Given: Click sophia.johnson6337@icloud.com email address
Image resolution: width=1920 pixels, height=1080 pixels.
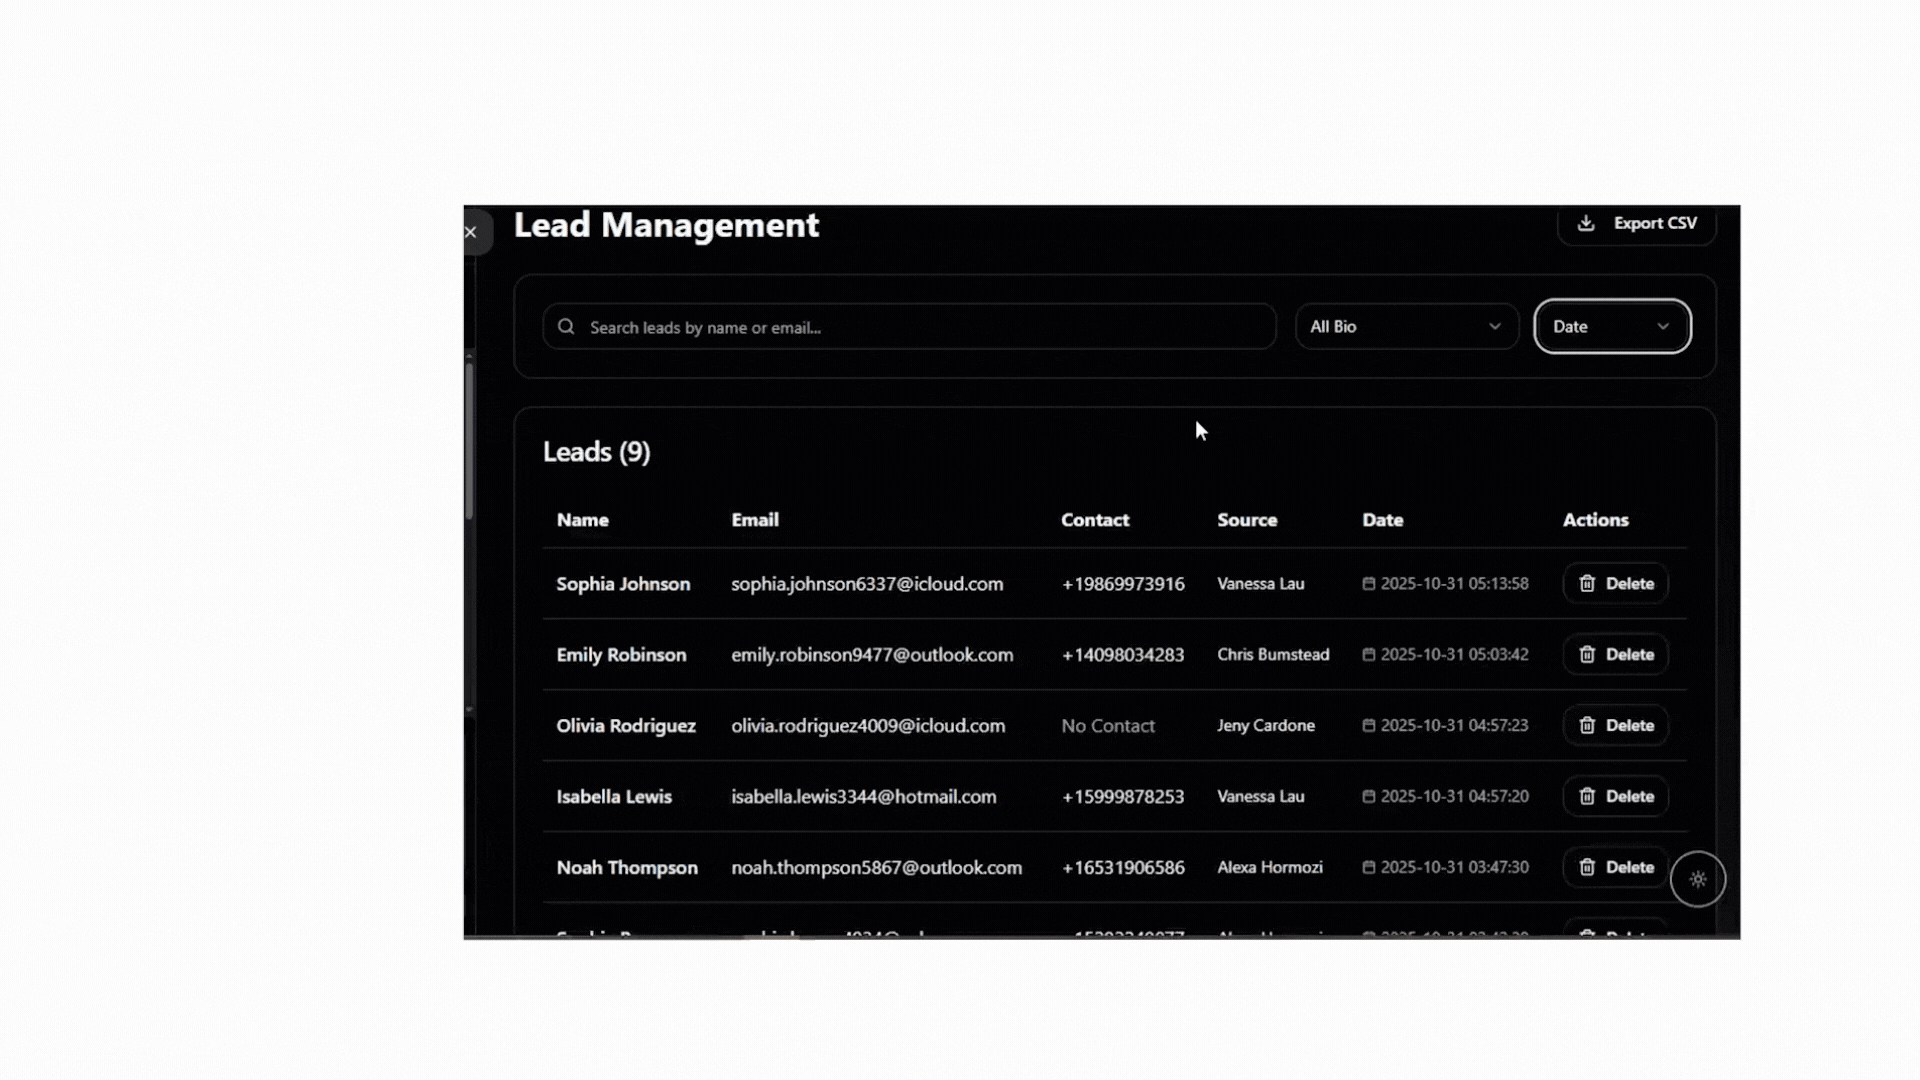Looking at the screenshot, I should click(x=867, y=584).
